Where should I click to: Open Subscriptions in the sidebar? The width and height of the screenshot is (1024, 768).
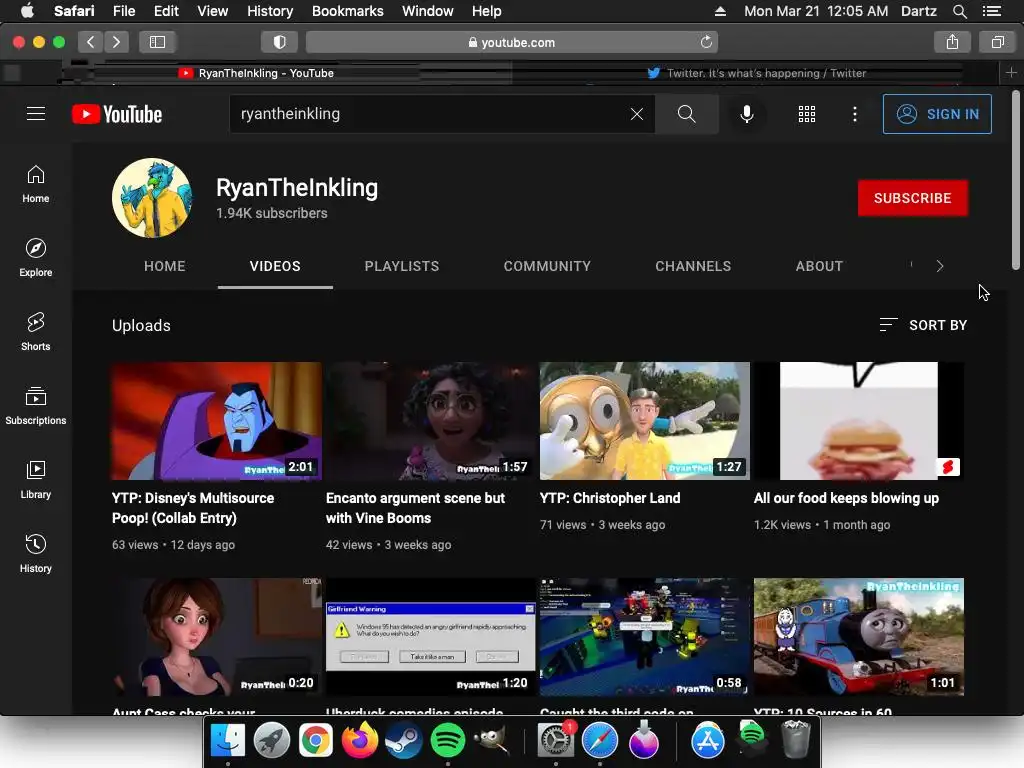36,406
